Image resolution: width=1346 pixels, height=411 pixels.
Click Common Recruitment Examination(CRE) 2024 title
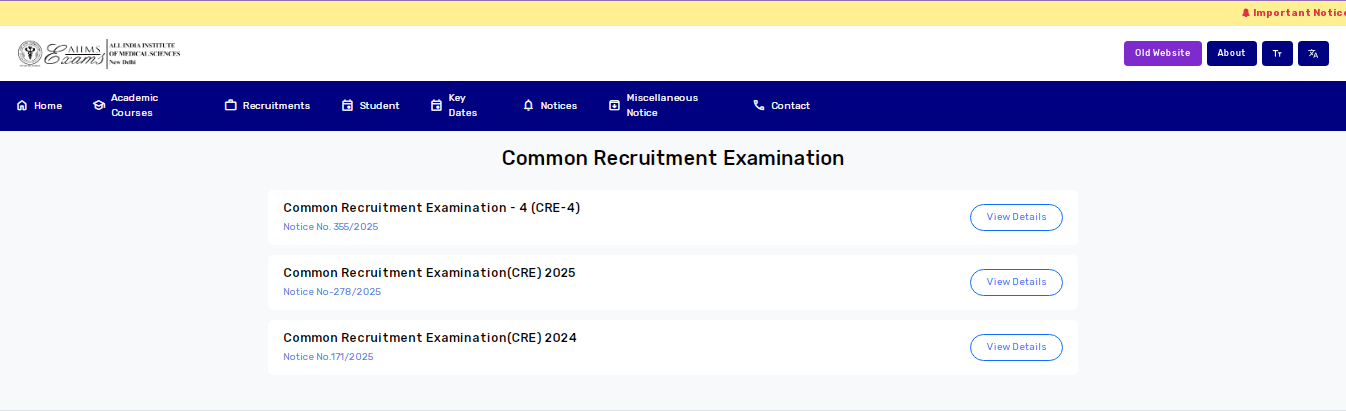click(430, 338)
